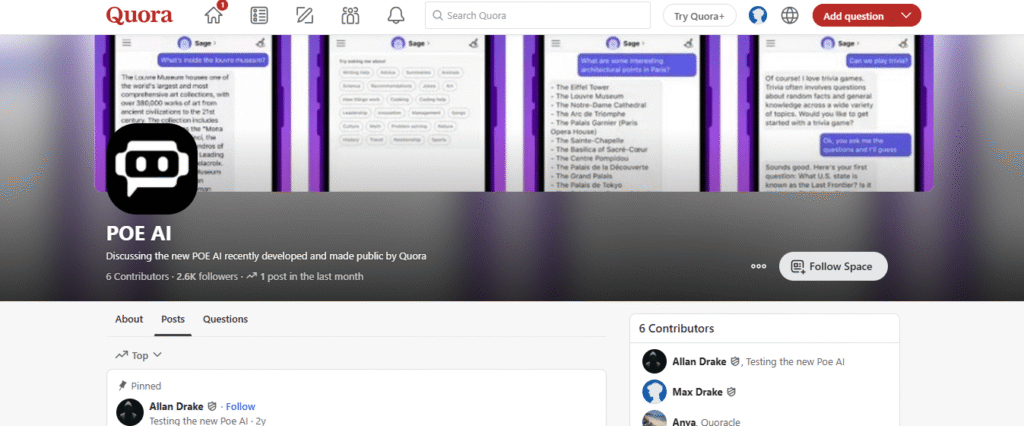Click the Try Quora+ button
The image size is (1024, 426).
coord(699,16)
